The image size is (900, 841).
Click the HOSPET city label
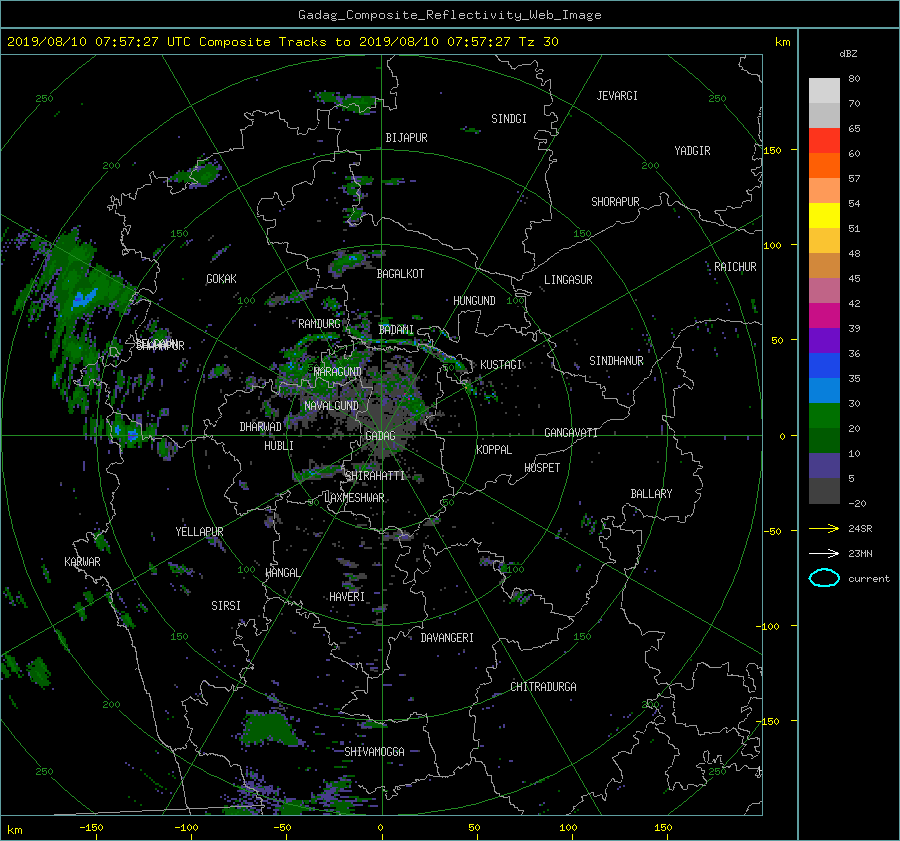[x=542, y=468]
